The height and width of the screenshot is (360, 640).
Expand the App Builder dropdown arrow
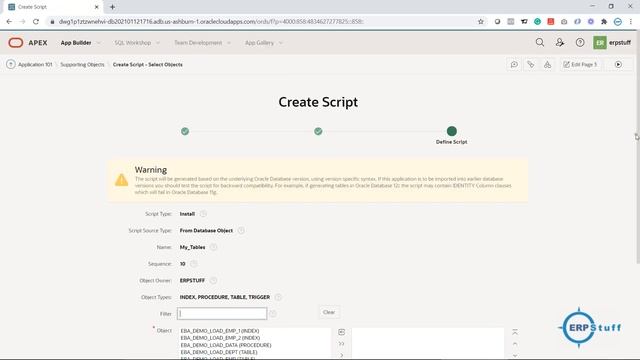(x=98, y=43)
